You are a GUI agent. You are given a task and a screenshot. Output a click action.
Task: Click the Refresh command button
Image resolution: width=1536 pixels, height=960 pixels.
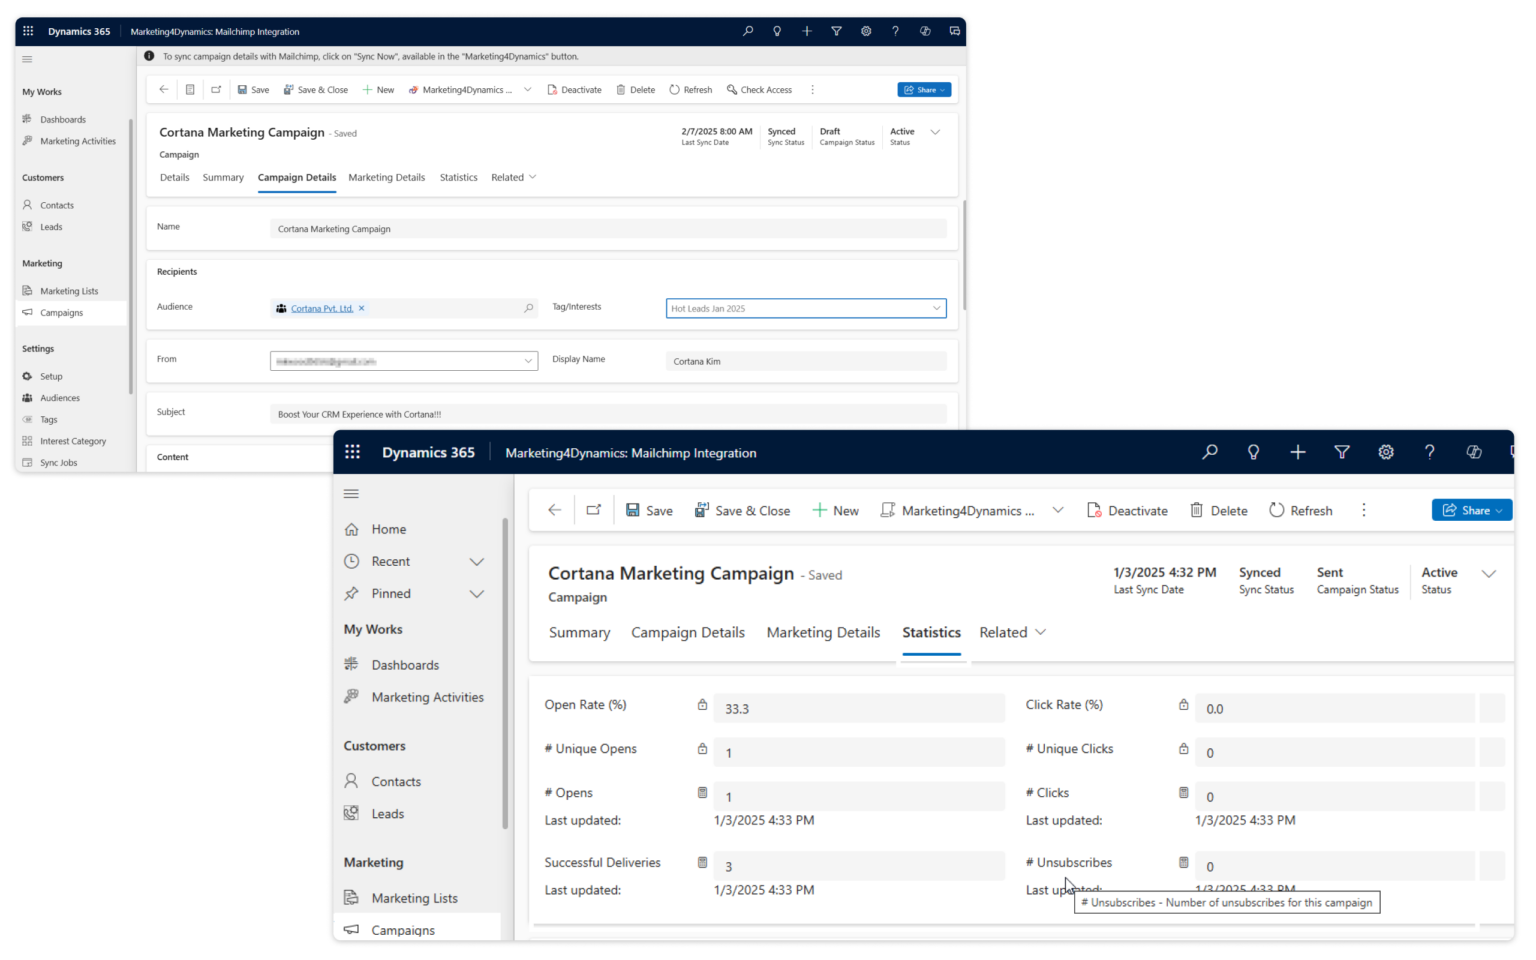pos(1300,510)
